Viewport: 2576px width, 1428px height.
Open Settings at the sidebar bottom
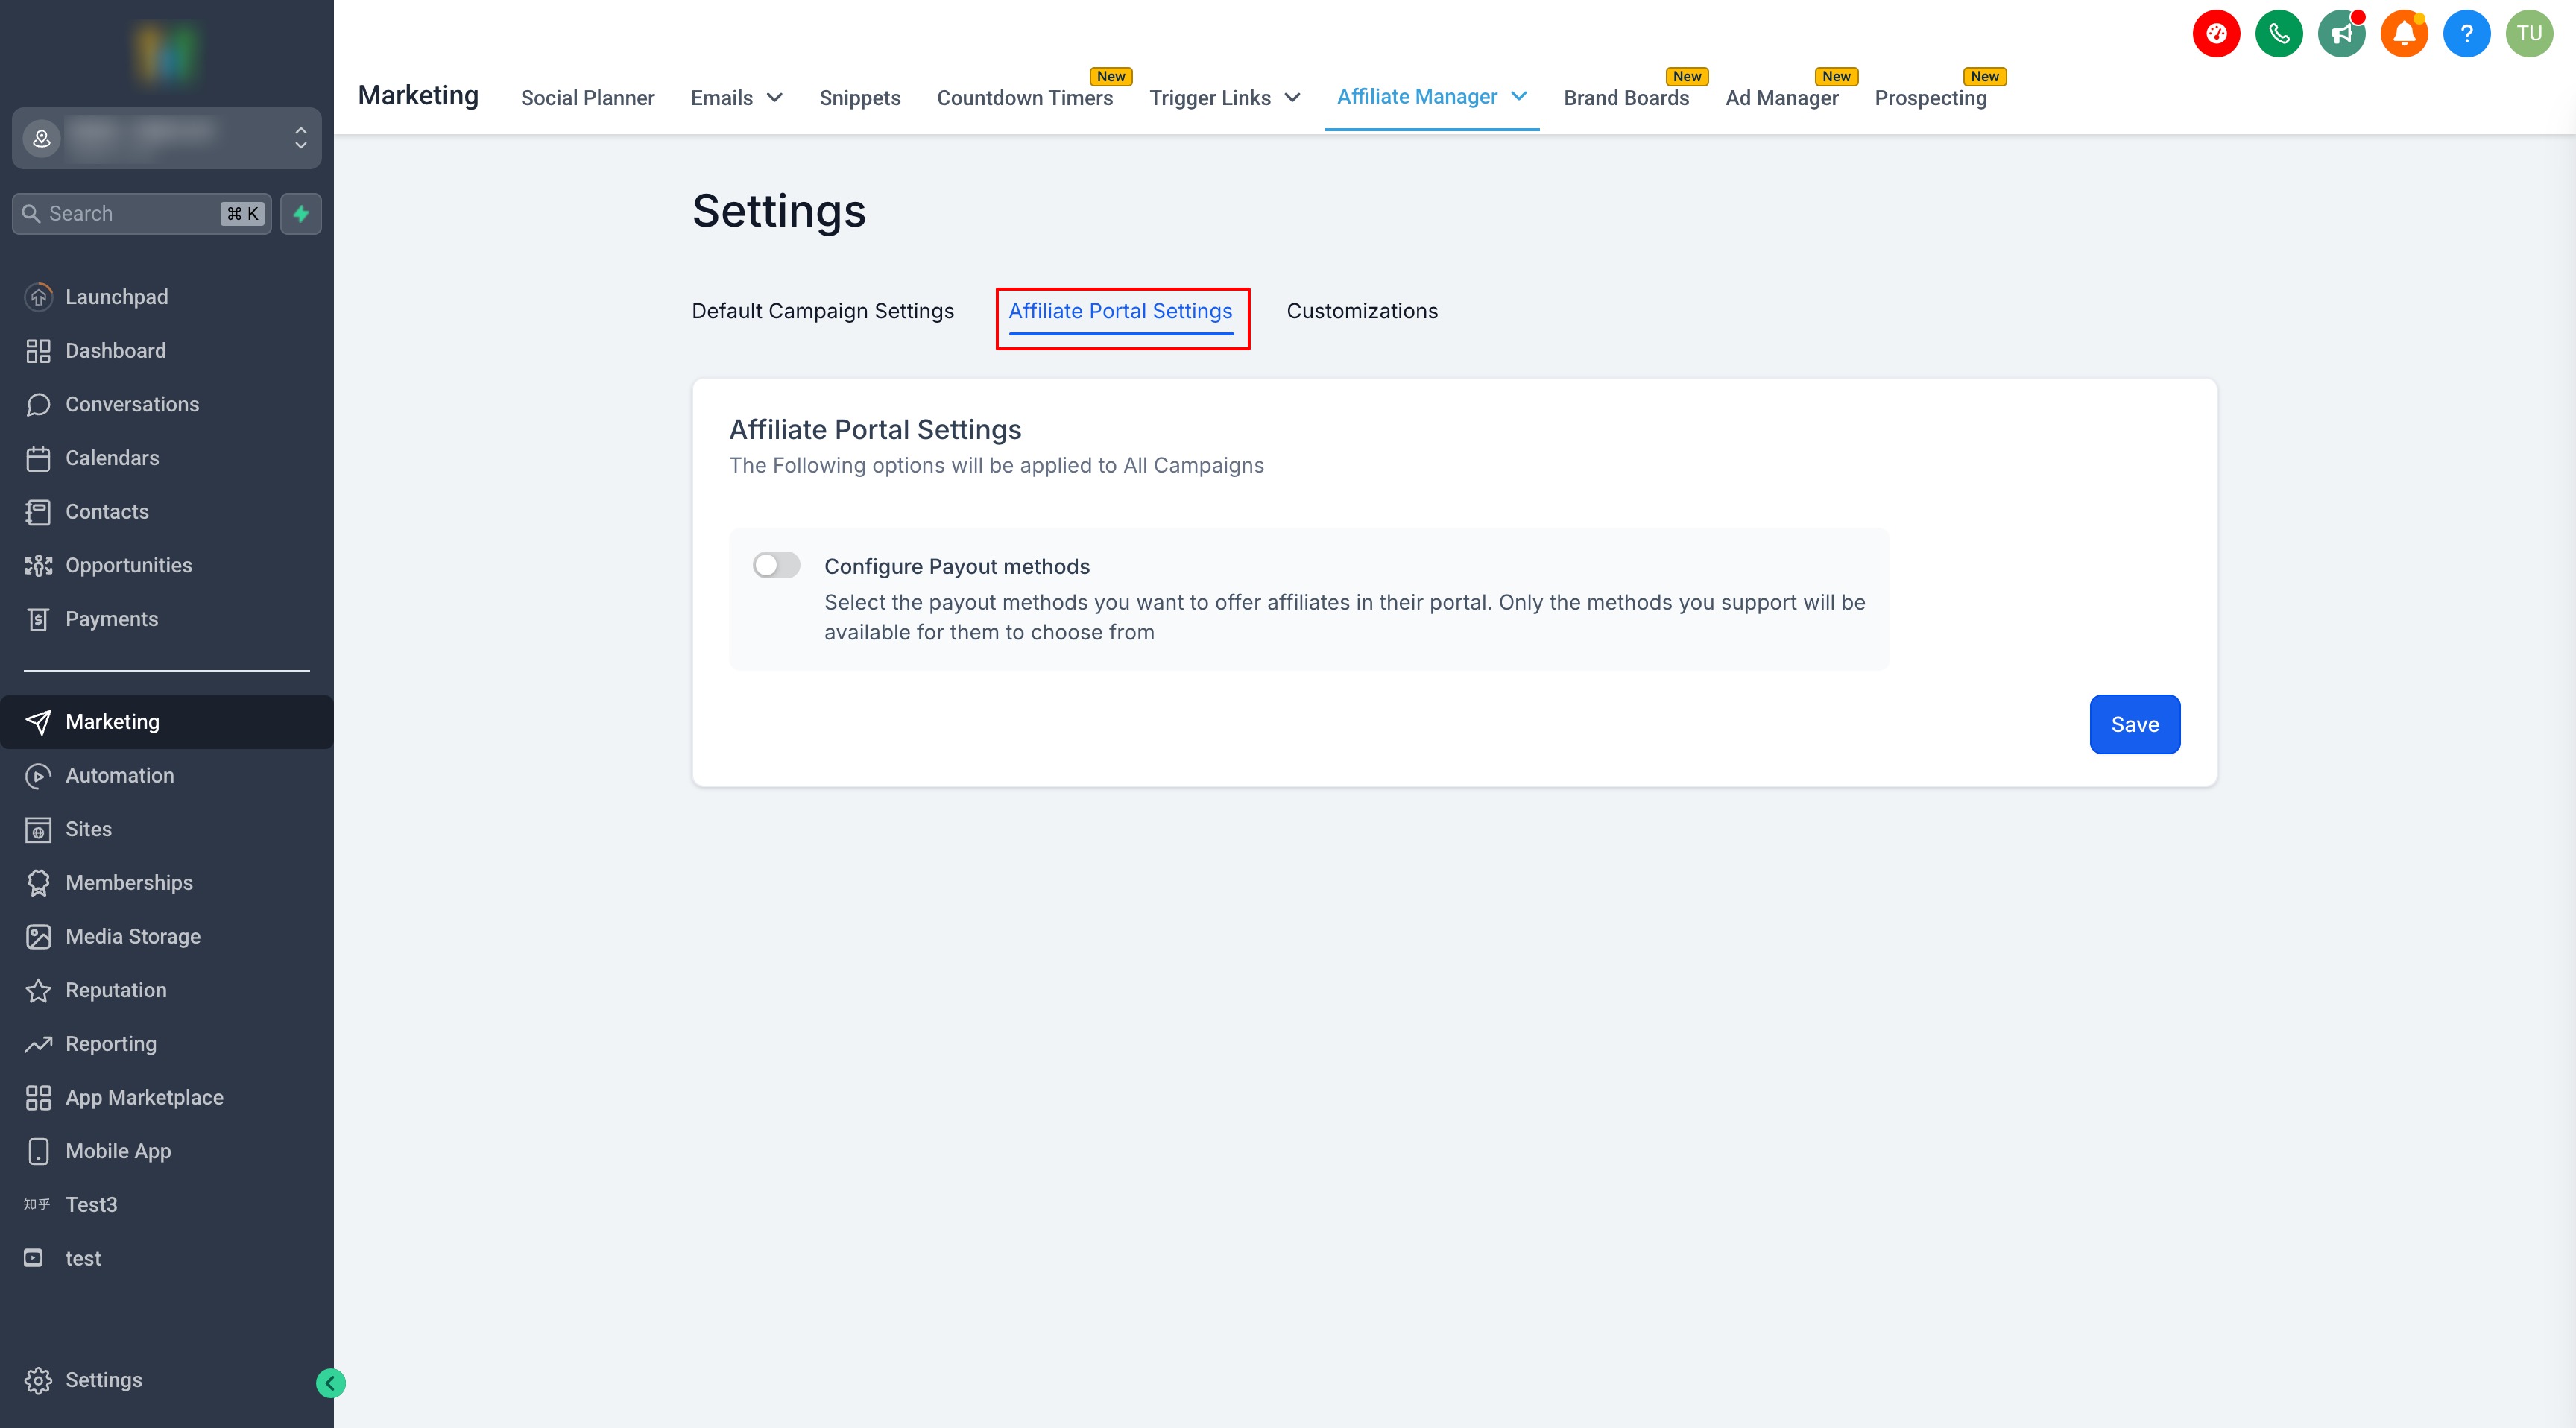click(103, 1379)
